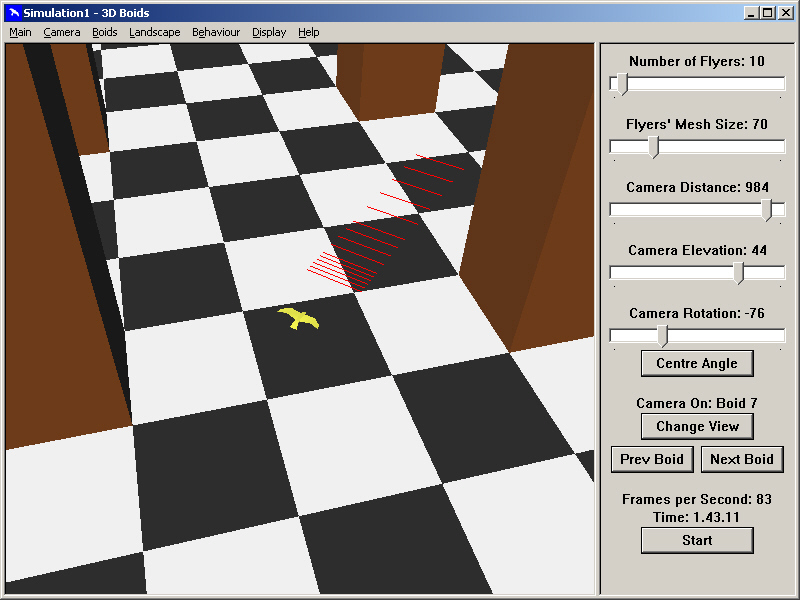Click the Number of Flyers slider thumb
The height and width of the screenshot is (600, 800).
[x=622, y=85]
